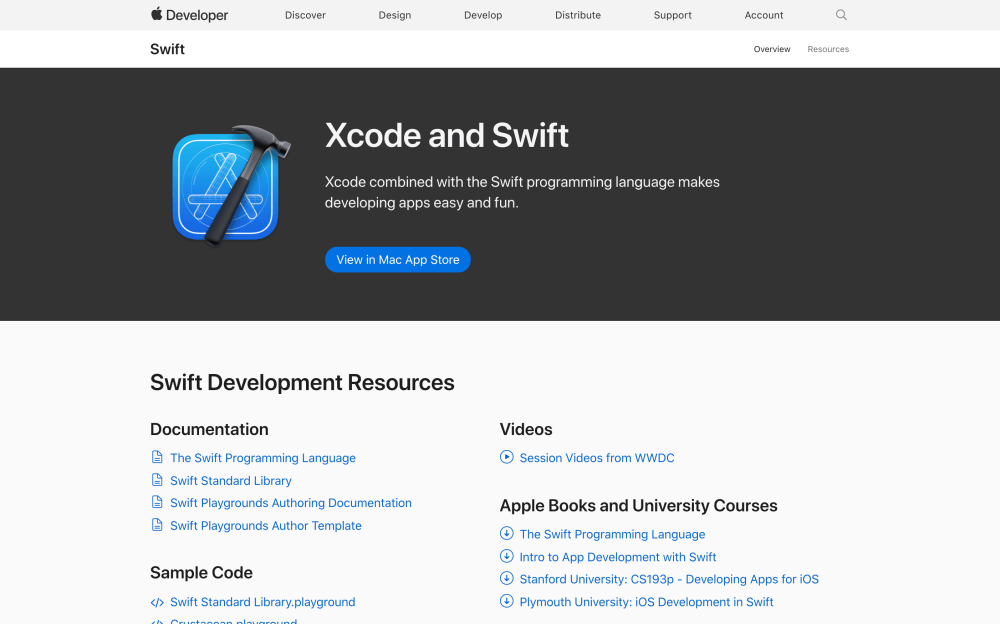
Task: Open Swift Standard Library.playground sample link
Action: tap(263, 602)
